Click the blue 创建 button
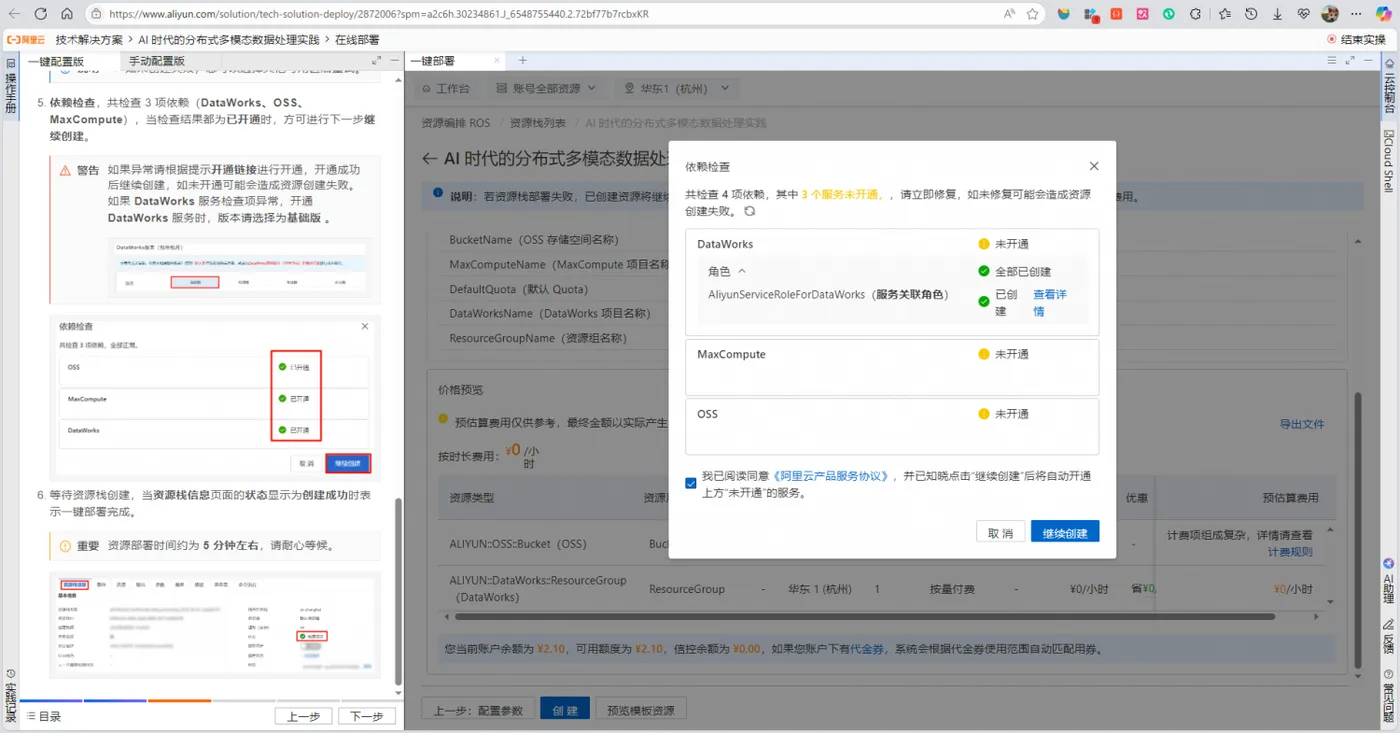The image size is (1400, 733). click(565, 710)
